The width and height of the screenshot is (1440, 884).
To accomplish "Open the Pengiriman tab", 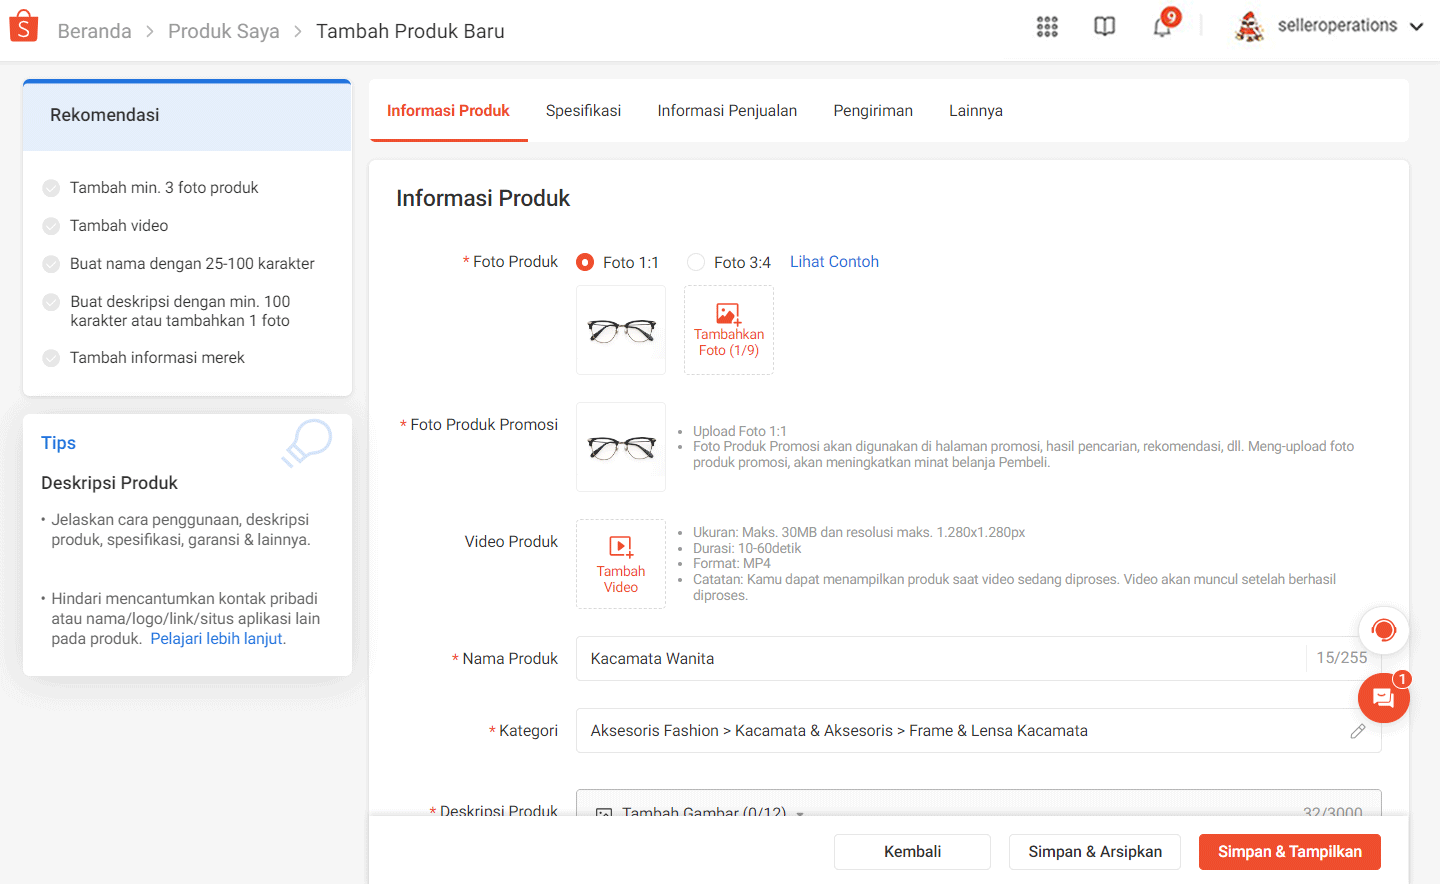I will [872, 110].
